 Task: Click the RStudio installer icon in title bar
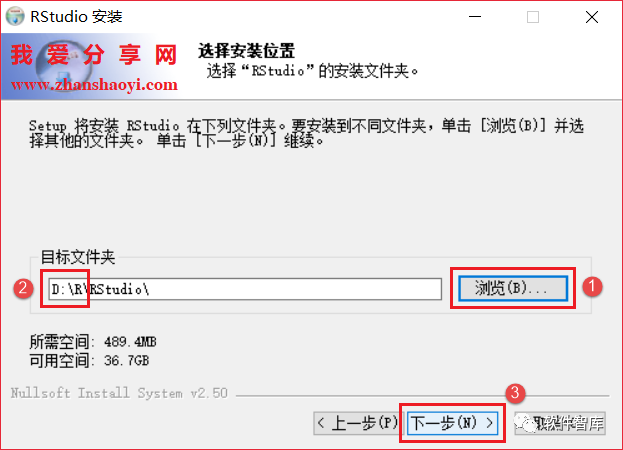click(15, 16)
